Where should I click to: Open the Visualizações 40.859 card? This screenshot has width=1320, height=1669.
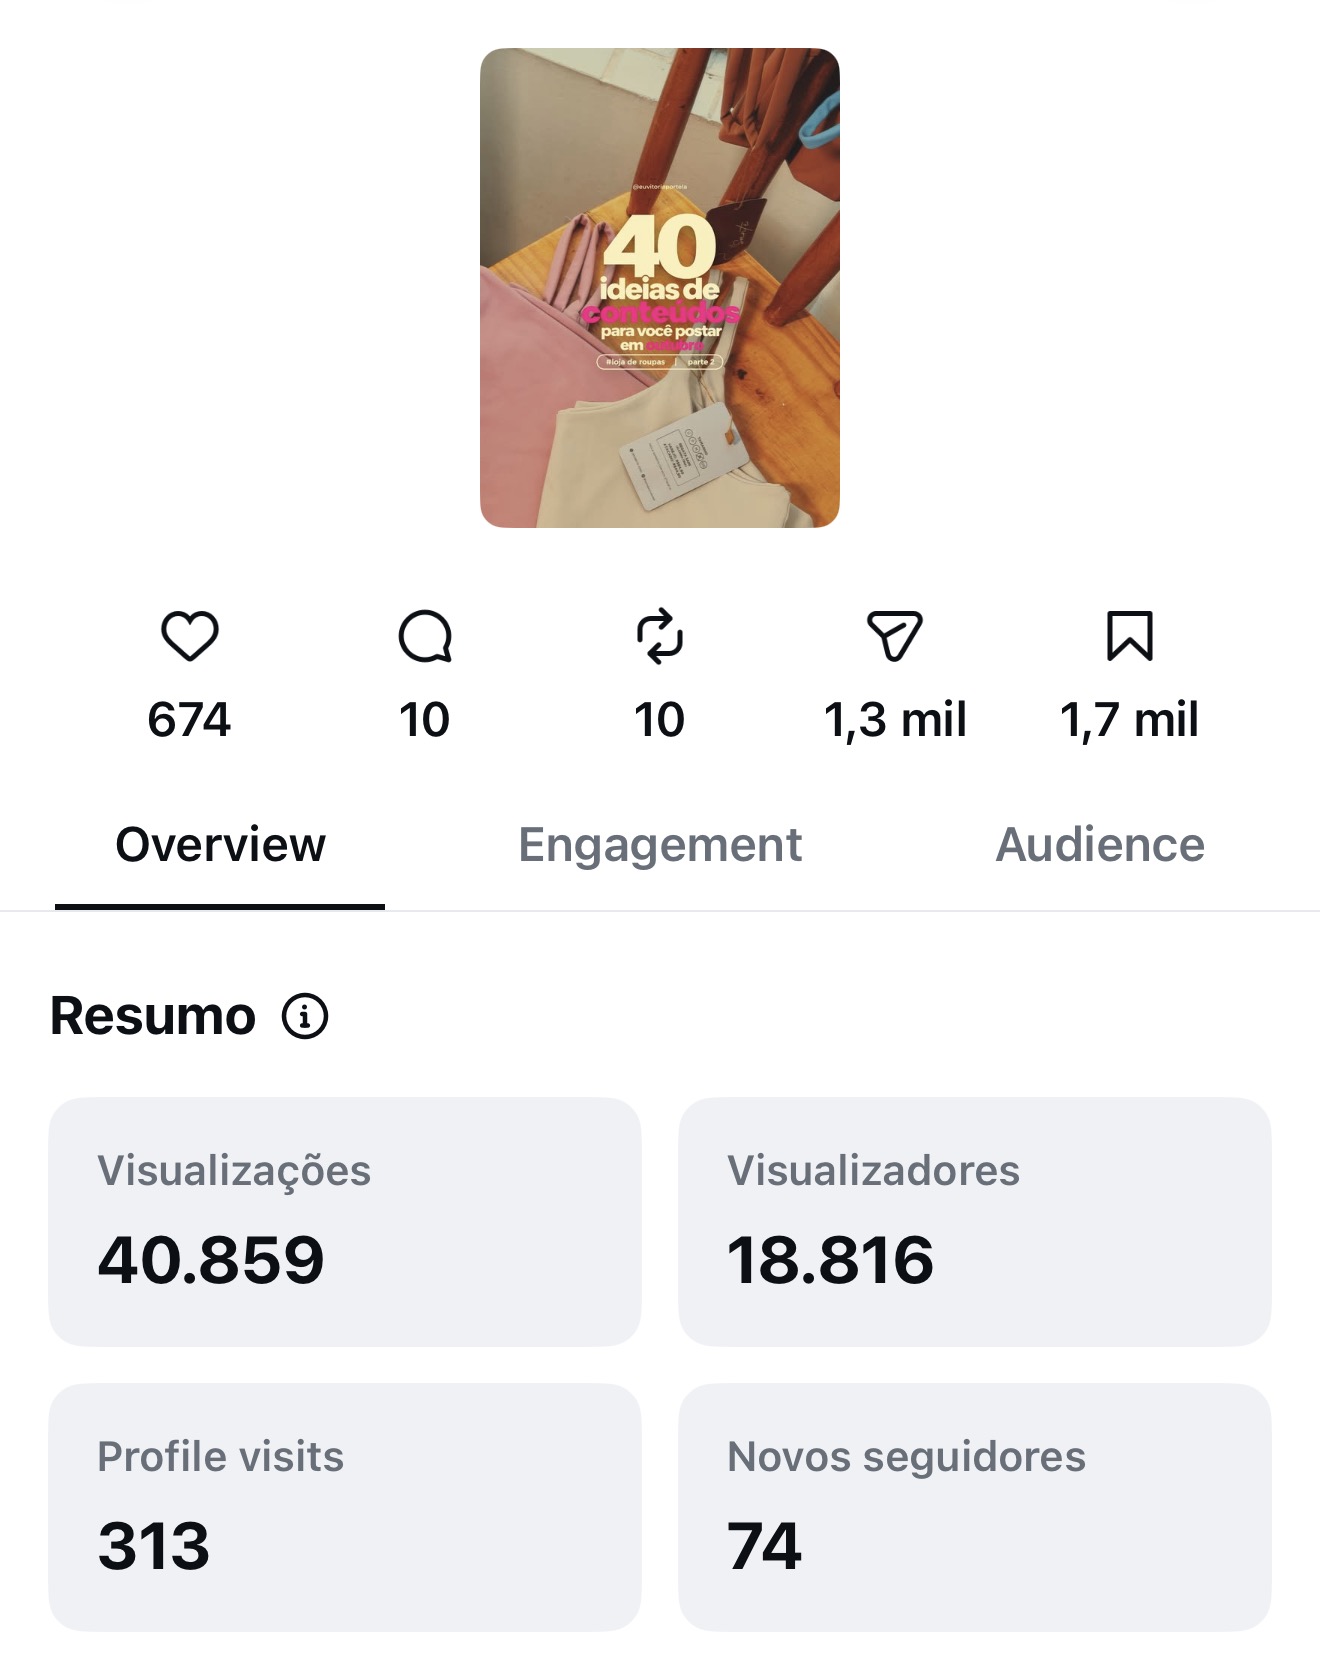345,1222
